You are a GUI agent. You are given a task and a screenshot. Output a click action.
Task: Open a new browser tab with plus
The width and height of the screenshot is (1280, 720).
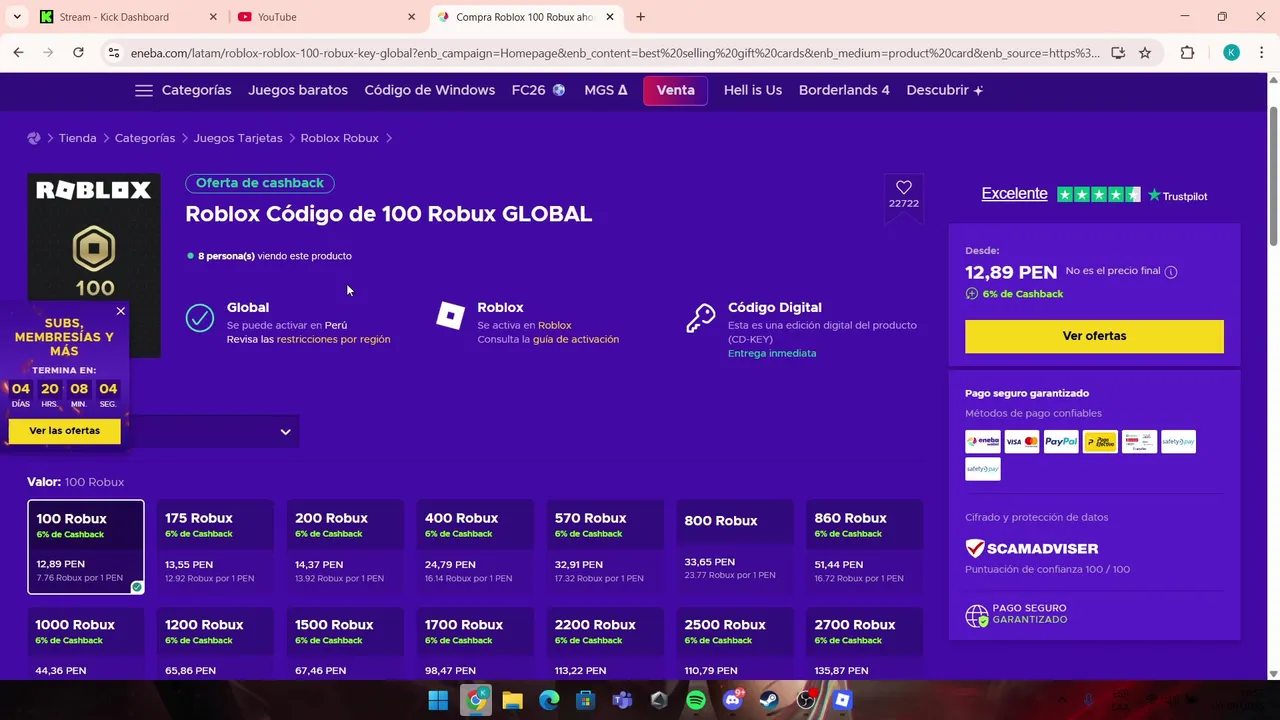(x=640, y=17)
